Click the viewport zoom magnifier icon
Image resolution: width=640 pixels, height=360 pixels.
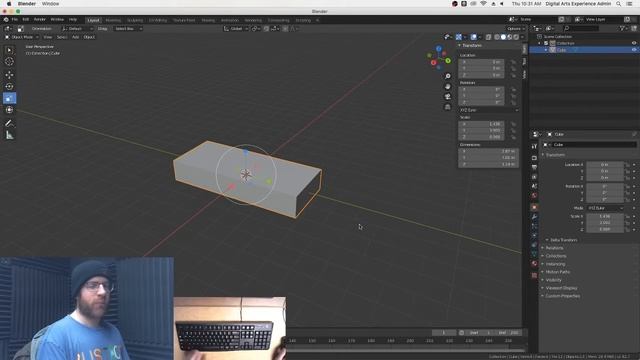point(448,76)
